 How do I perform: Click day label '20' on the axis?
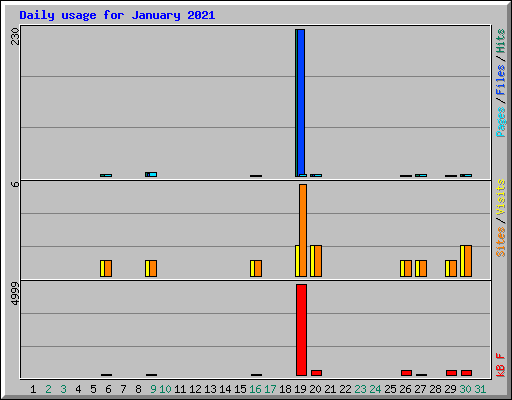[315, 389]
